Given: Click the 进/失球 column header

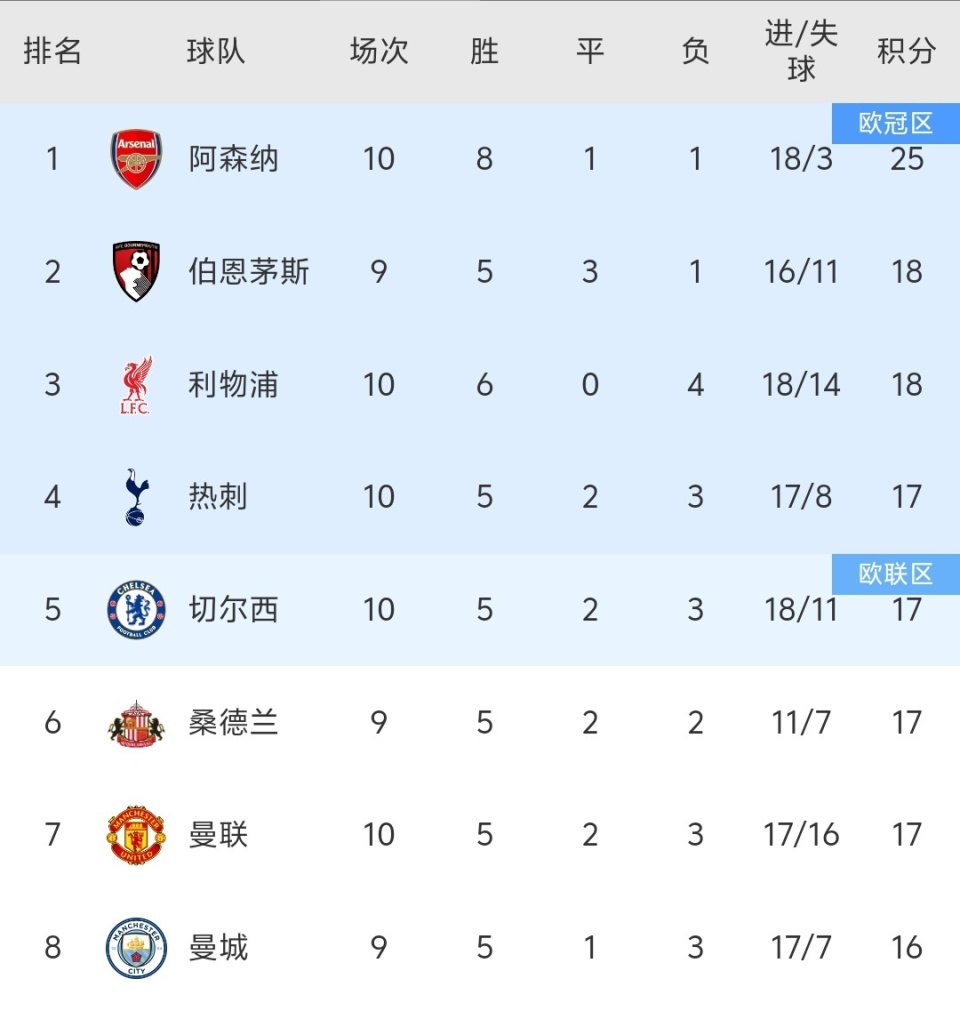Looking at the screenshot, I should point(801,51).
